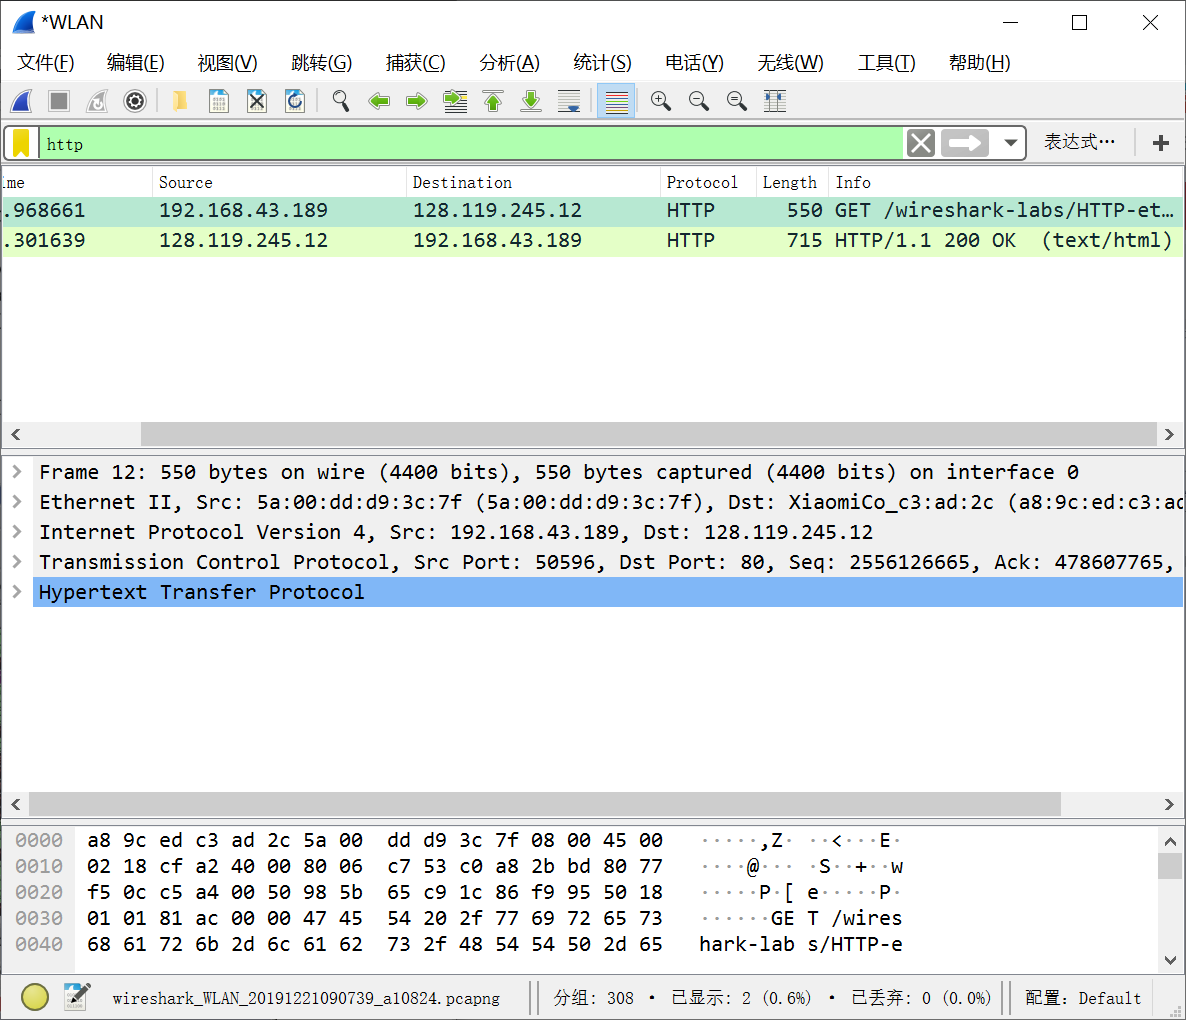Viewport: 1186px width, 1020px height.
Task: Find a packet with magnifier icon
Action: pos(340,101)
